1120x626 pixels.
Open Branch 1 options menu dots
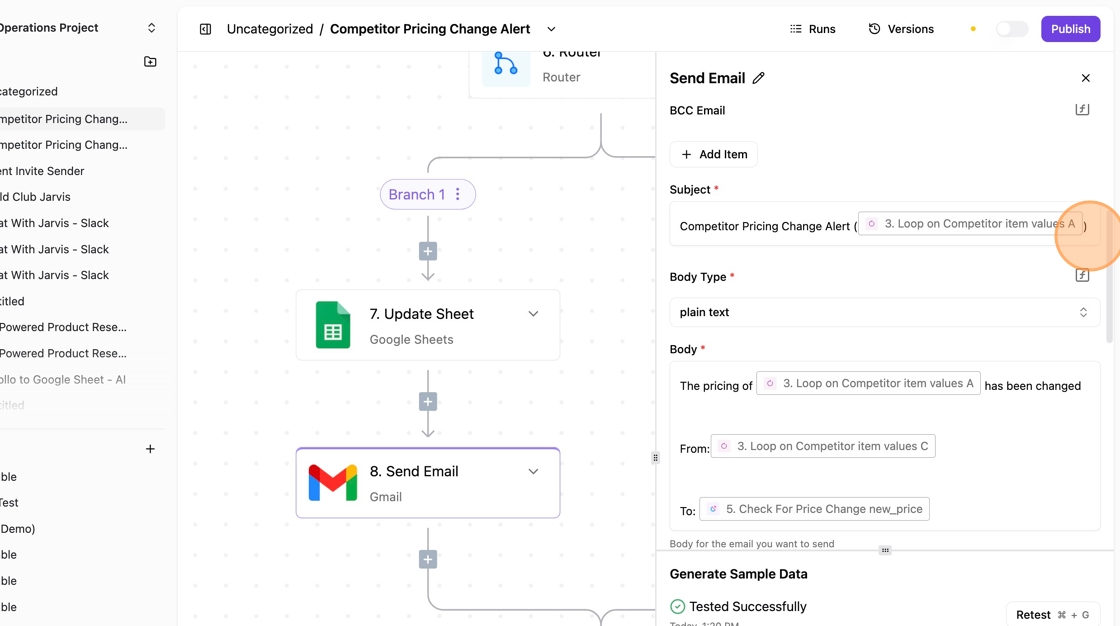click(x=458, y=194)
